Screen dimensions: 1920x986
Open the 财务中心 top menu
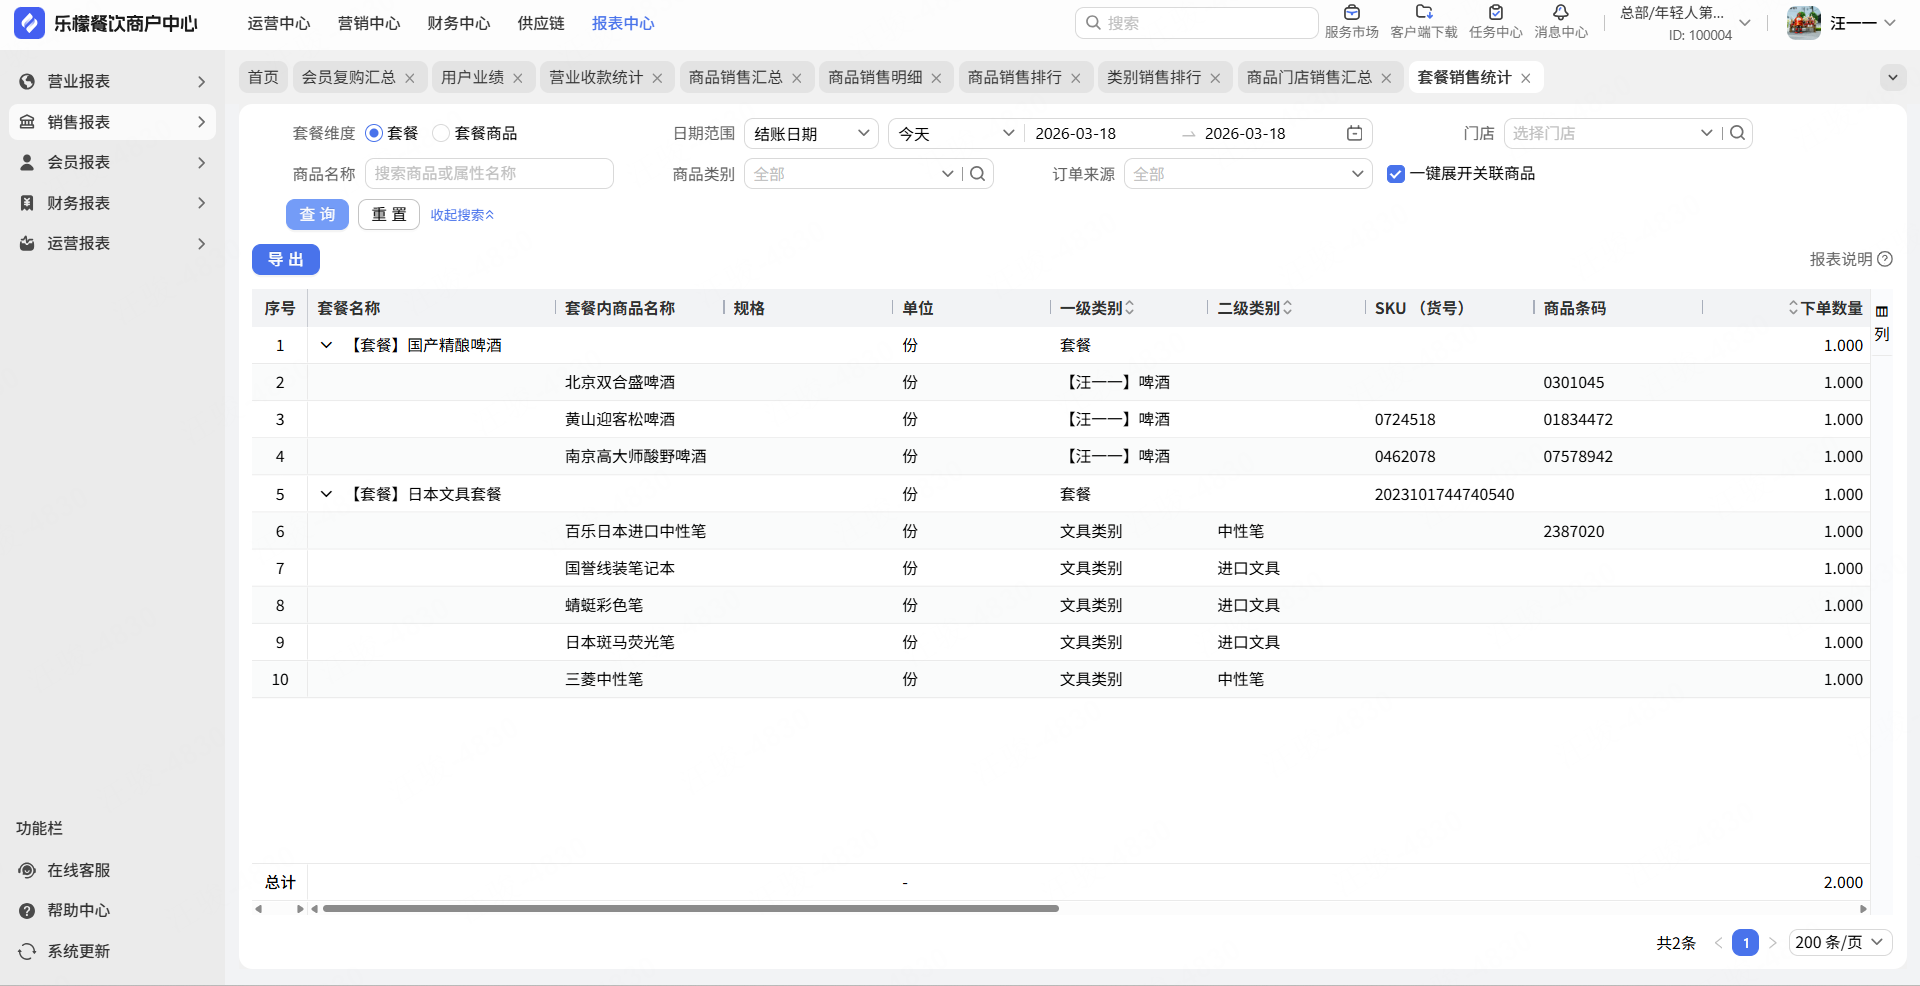[458, 23]
